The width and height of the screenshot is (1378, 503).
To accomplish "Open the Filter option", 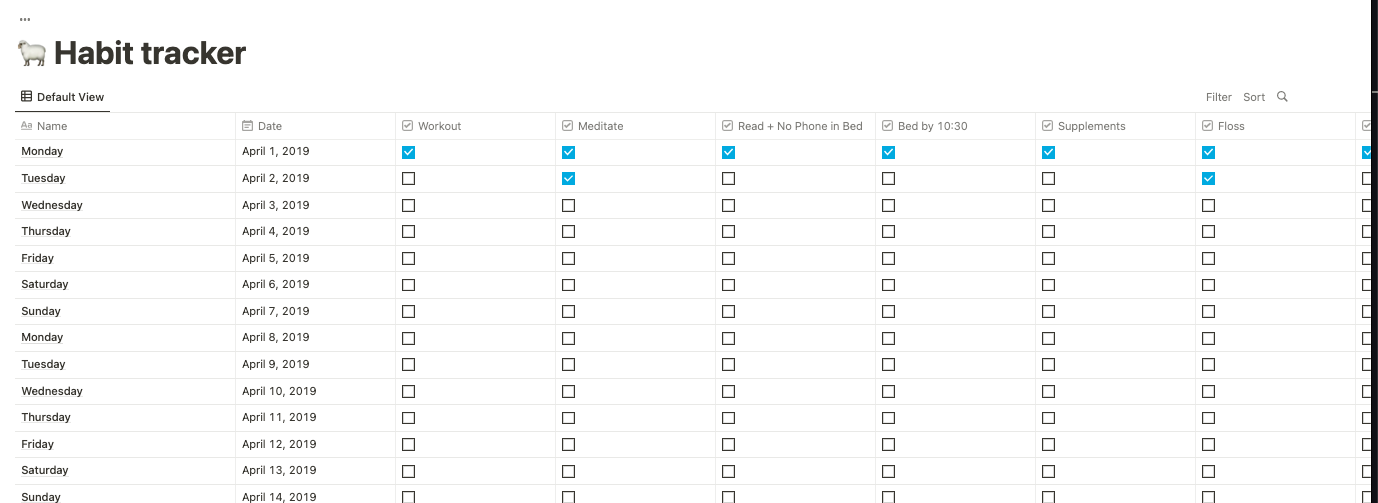I will (x=1218, y=97).
